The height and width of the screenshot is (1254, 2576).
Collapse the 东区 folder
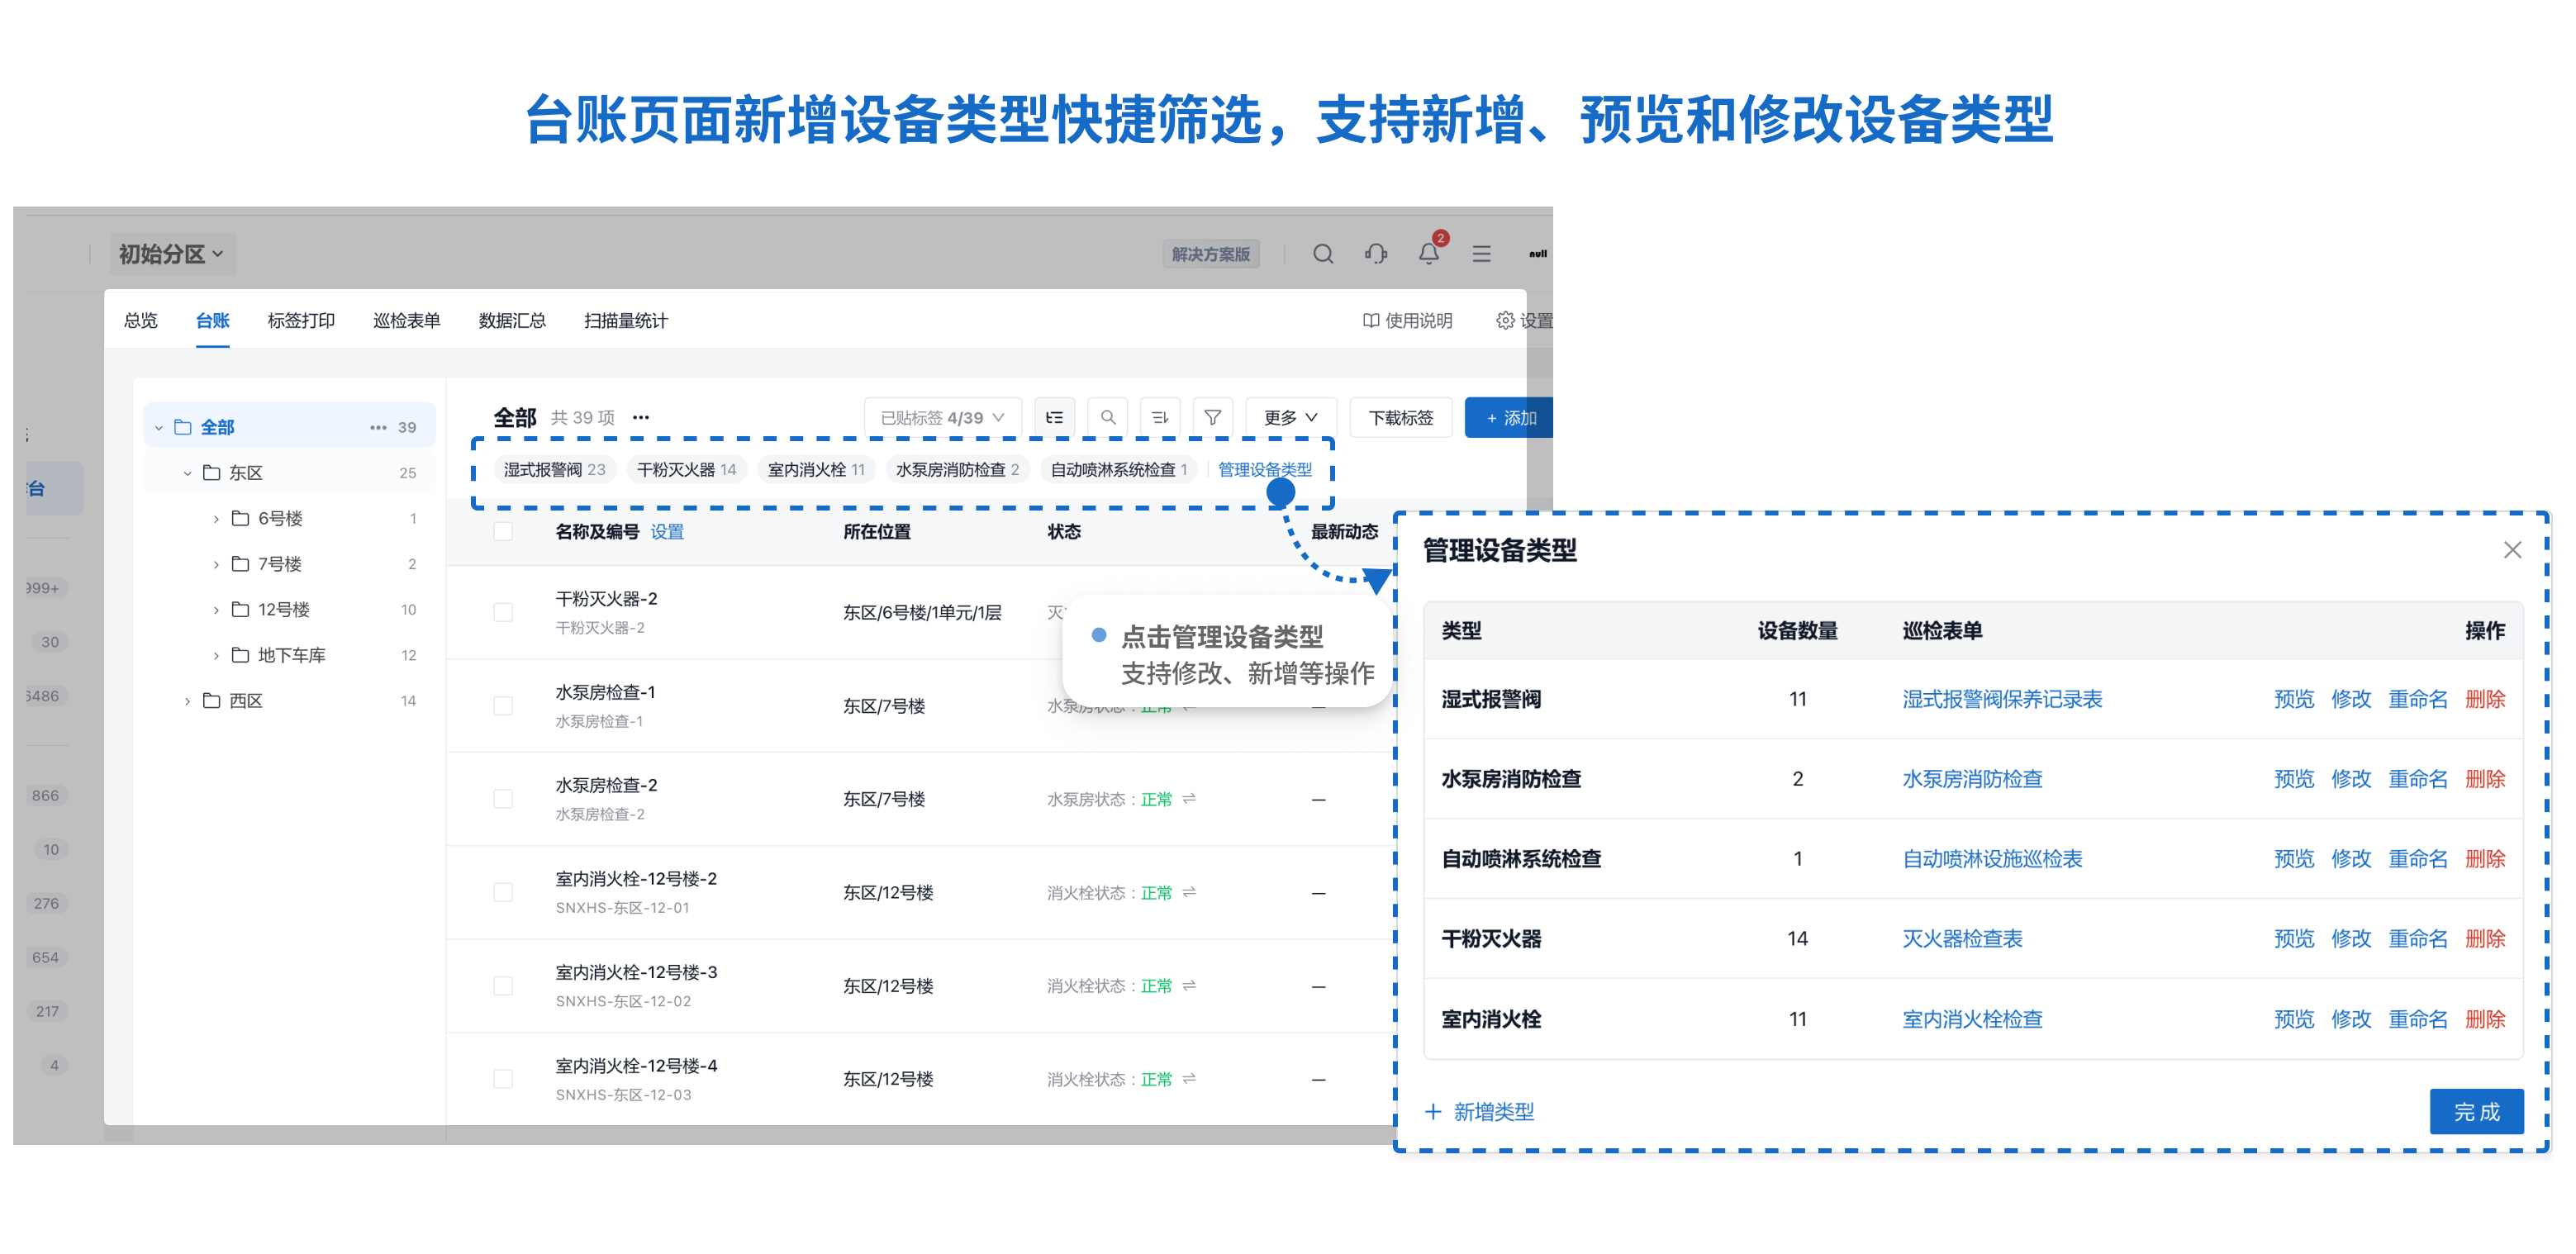(187, 474)
